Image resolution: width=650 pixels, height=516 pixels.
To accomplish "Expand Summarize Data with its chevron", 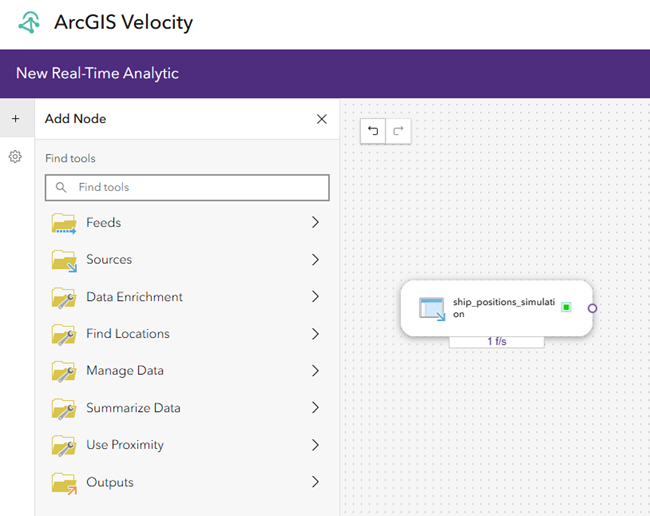I will 315,407.
